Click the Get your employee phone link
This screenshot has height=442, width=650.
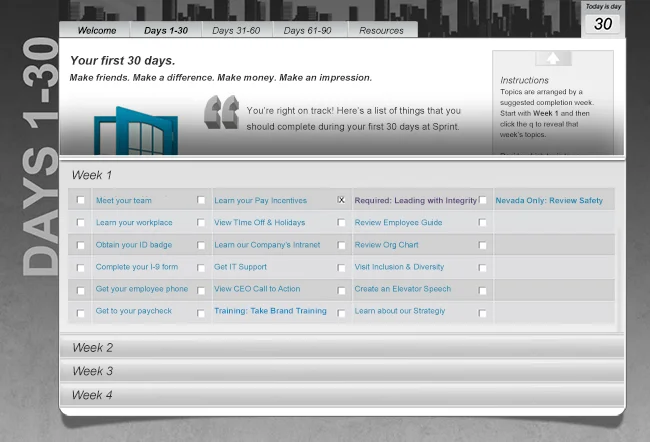point(142,289)
